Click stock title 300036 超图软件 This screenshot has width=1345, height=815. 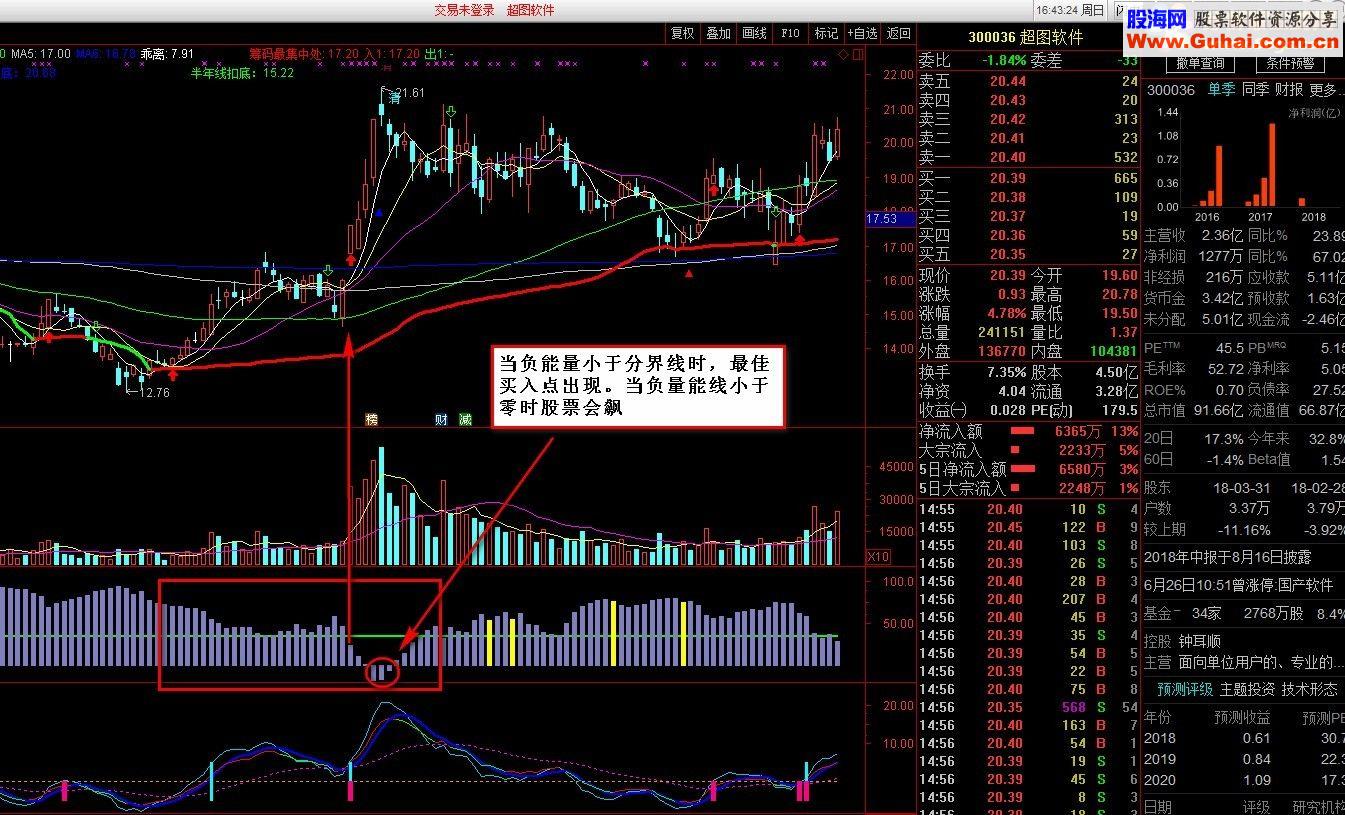click(1026, 37)
